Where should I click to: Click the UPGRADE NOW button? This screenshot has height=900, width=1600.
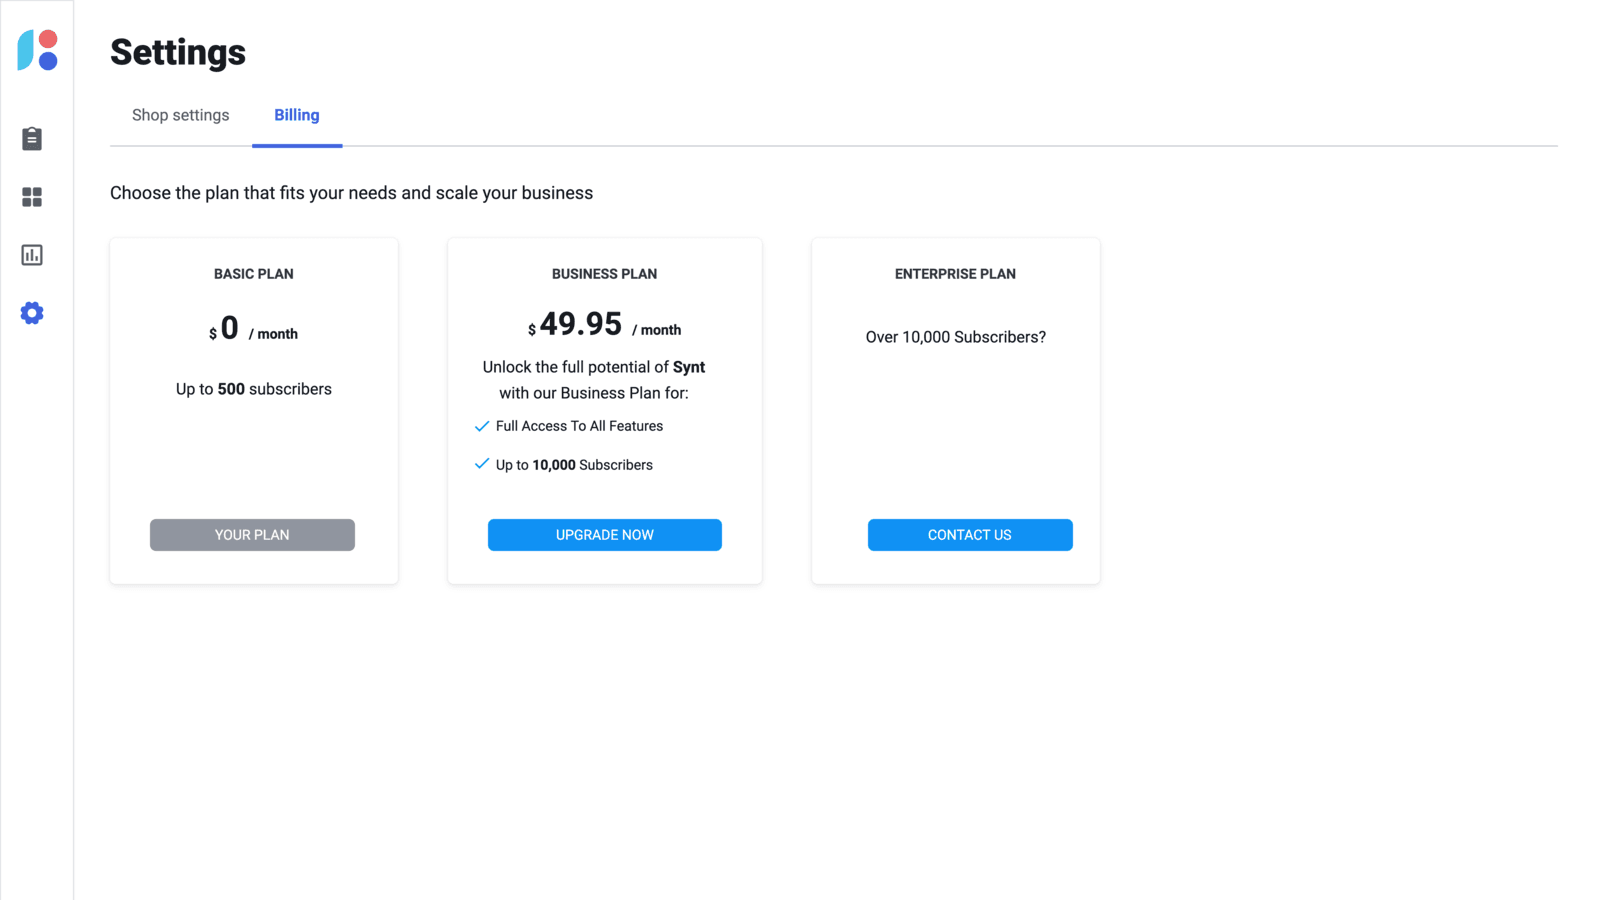[x=604, y=535]
